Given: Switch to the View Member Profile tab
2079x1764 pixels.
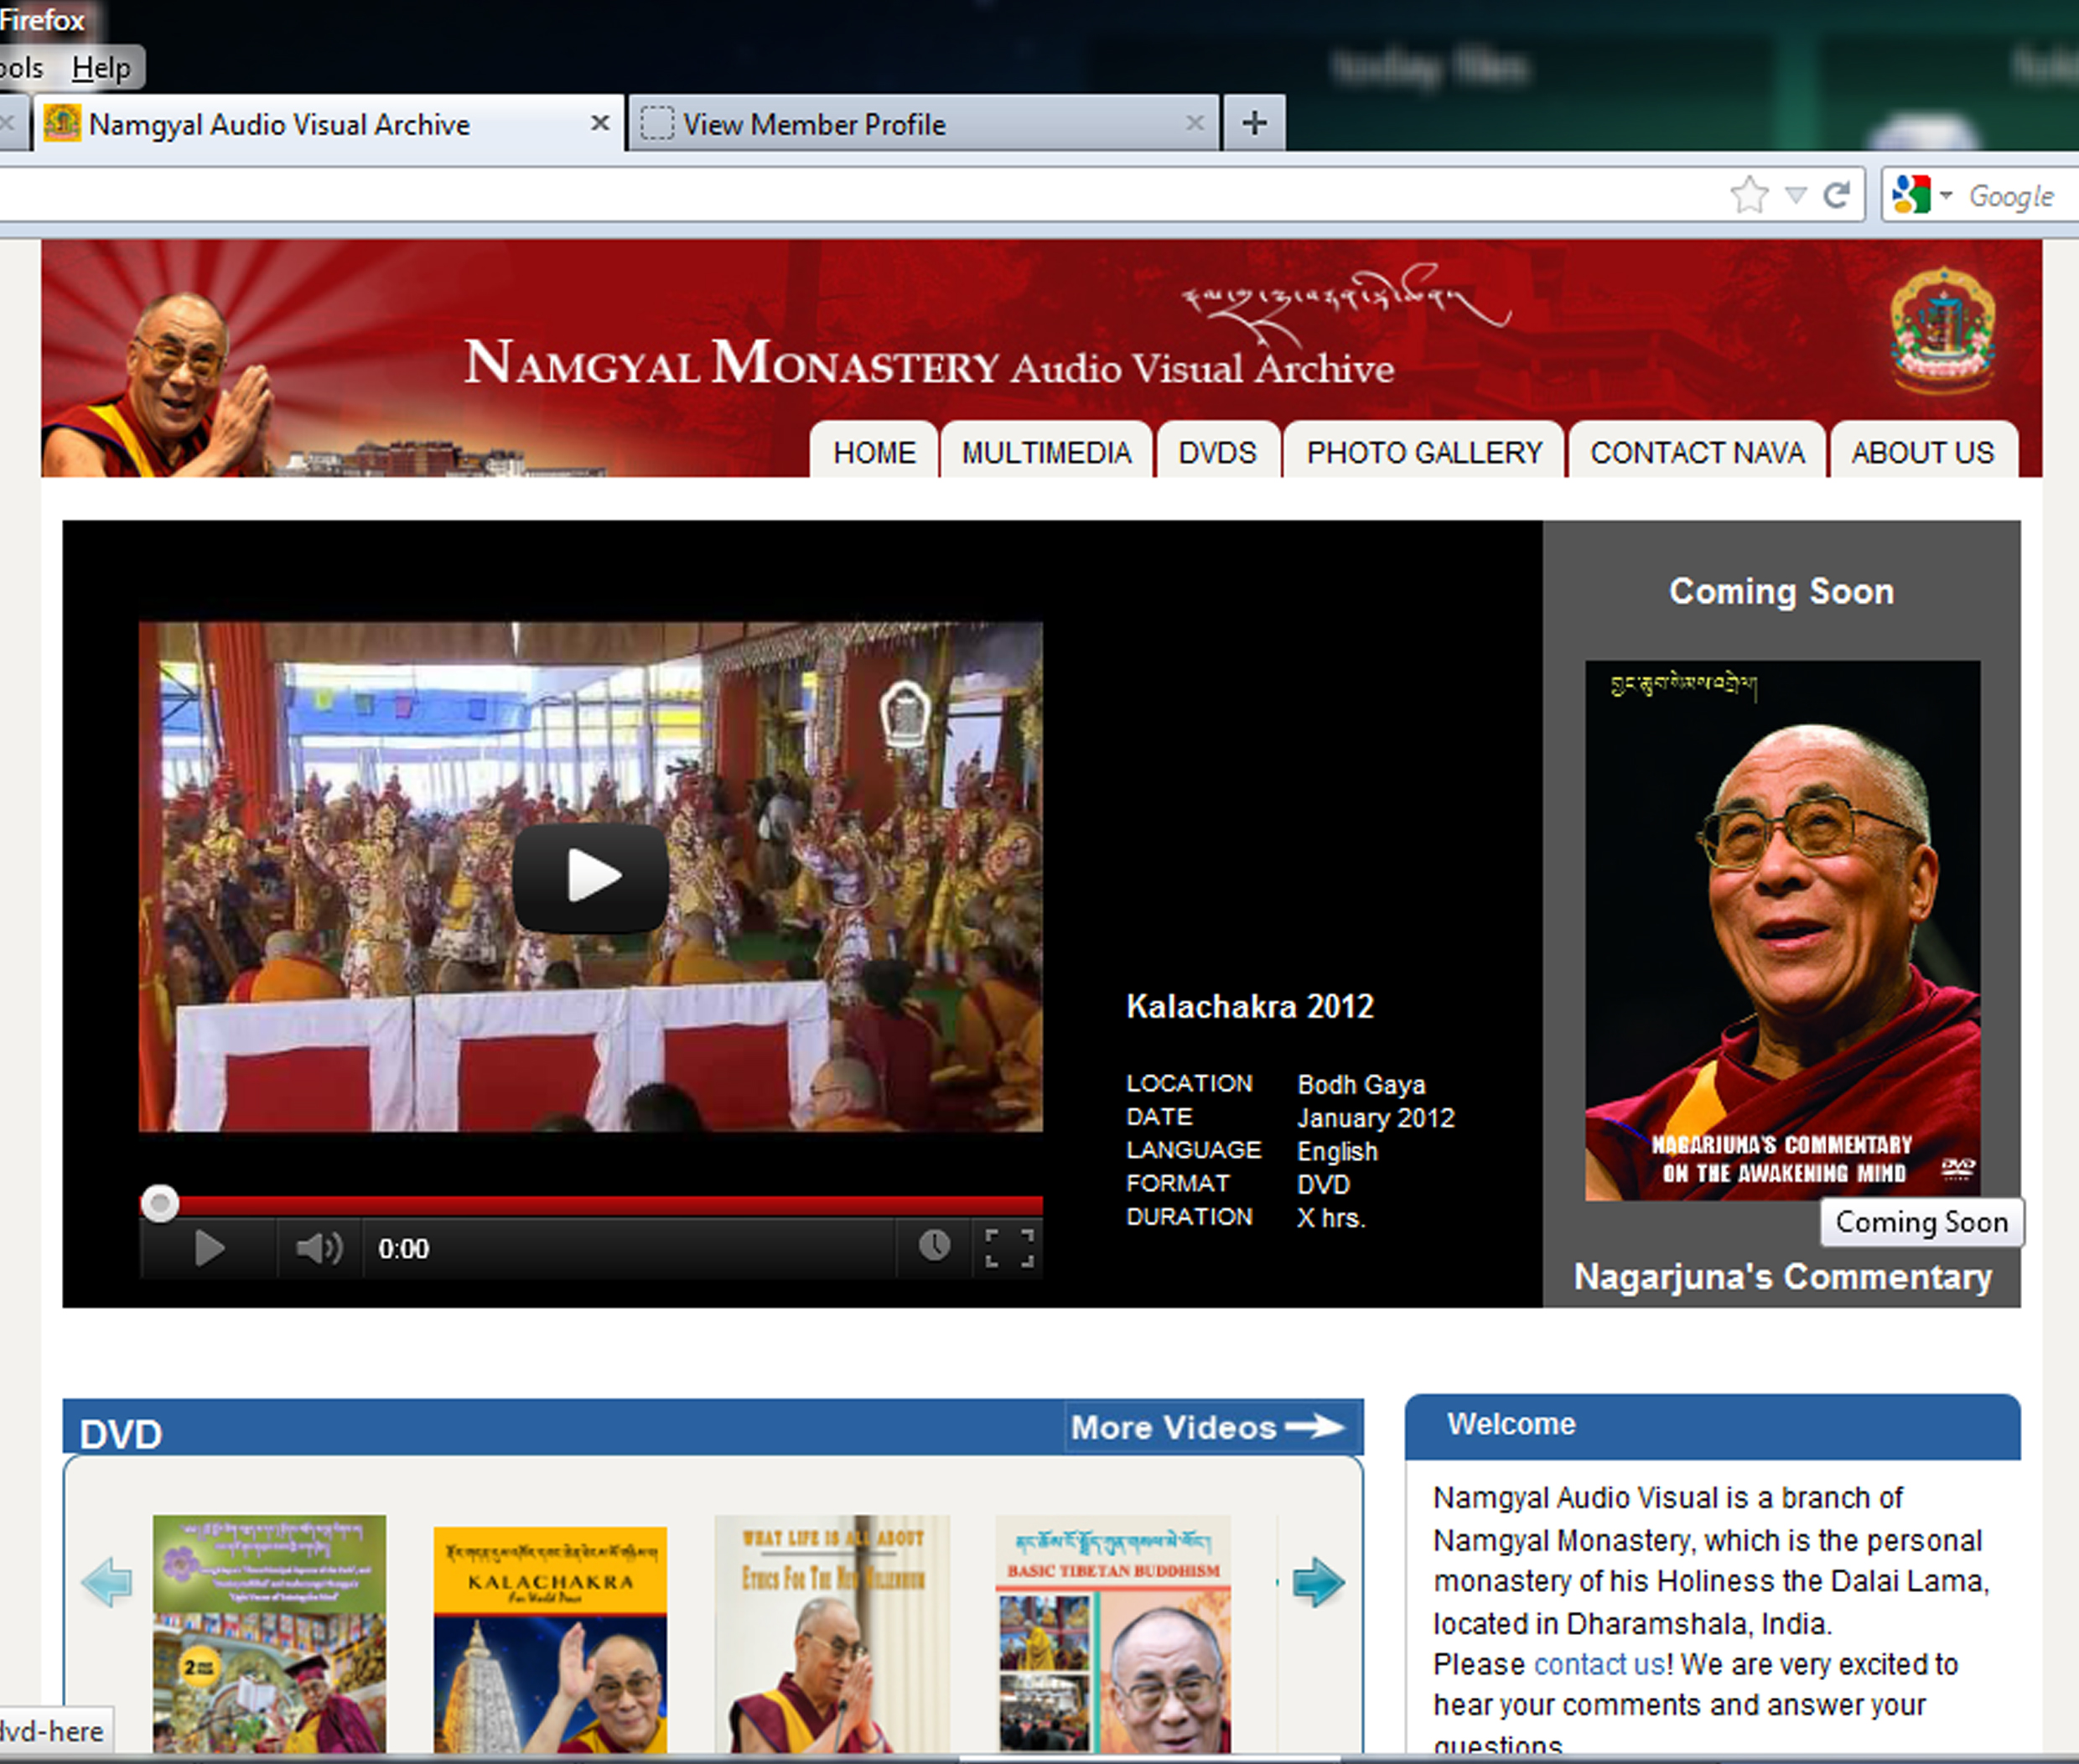Looking at the screenshot, I should point(922,124).
